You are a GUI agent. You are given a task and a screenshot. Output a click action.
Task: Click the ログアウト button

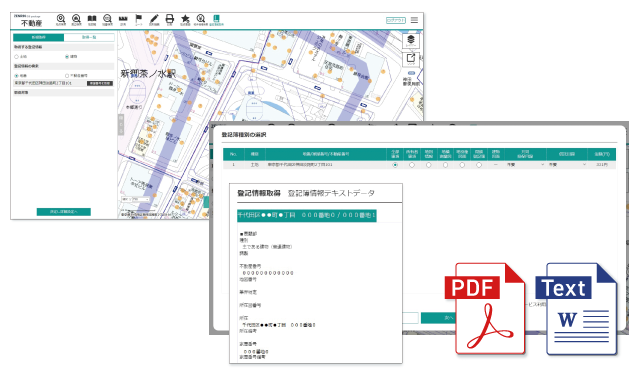click(x=396, y=20)
